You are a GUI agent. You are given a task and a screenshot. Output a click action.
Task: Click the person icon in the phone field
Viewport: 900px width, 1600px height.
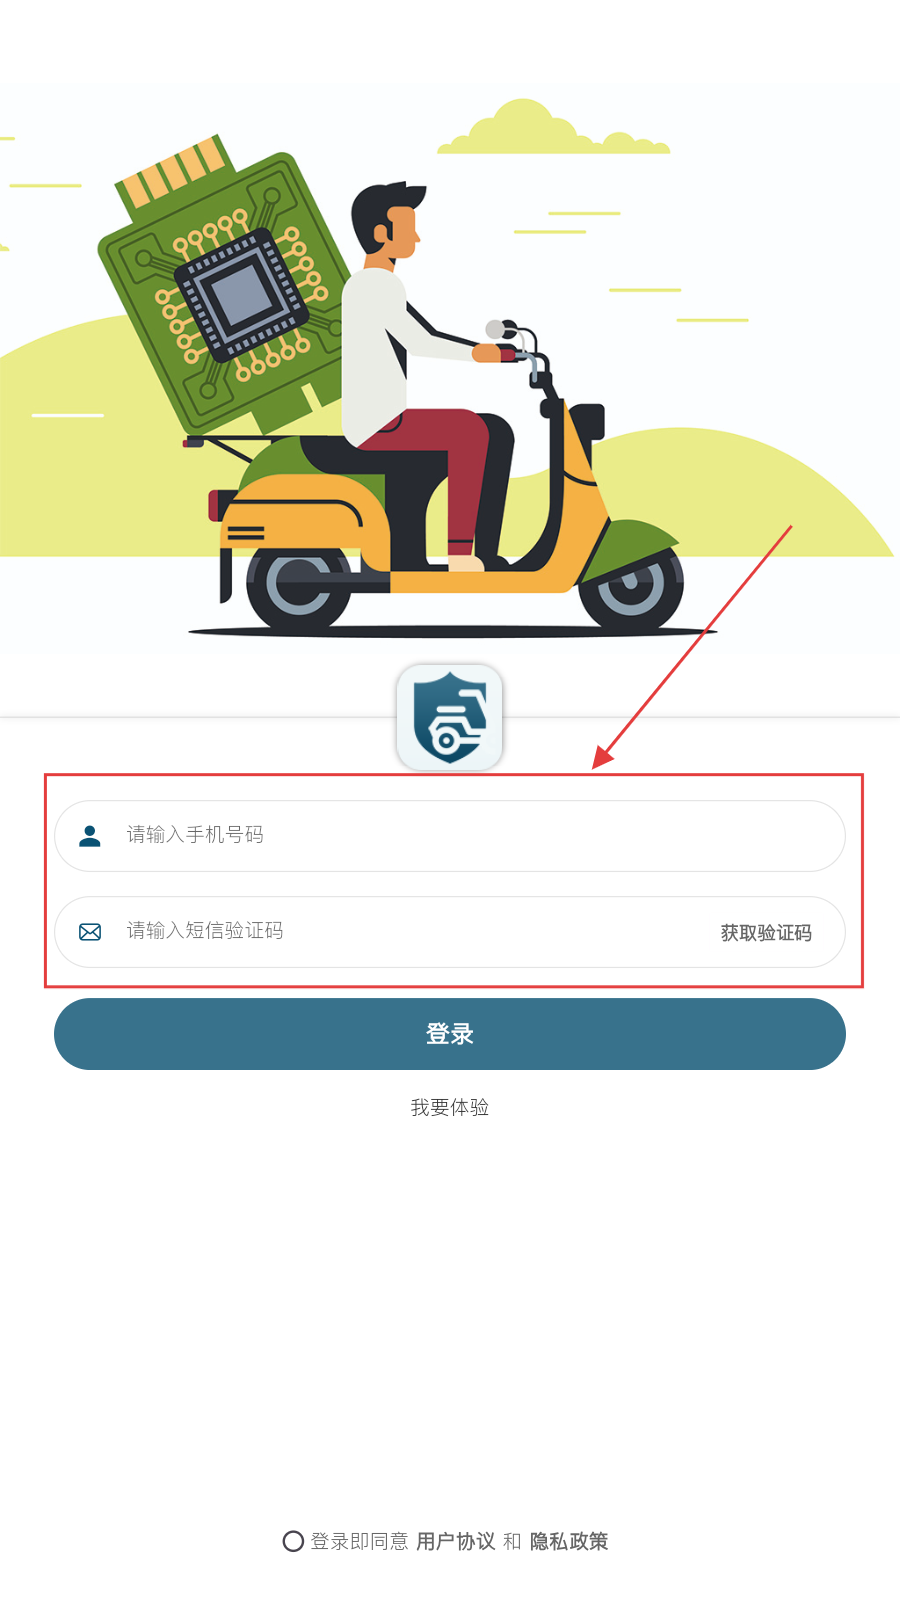90,836
